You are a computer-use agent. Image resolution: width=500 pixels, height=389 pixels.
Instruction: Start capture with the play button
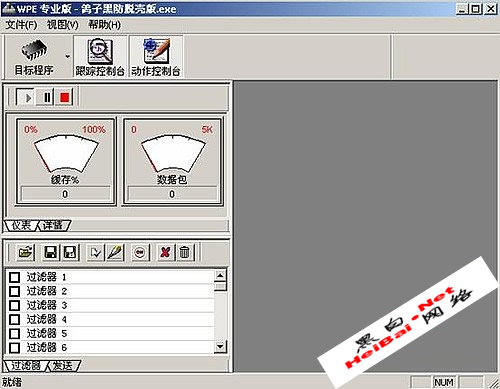click(x=25, y=97)
